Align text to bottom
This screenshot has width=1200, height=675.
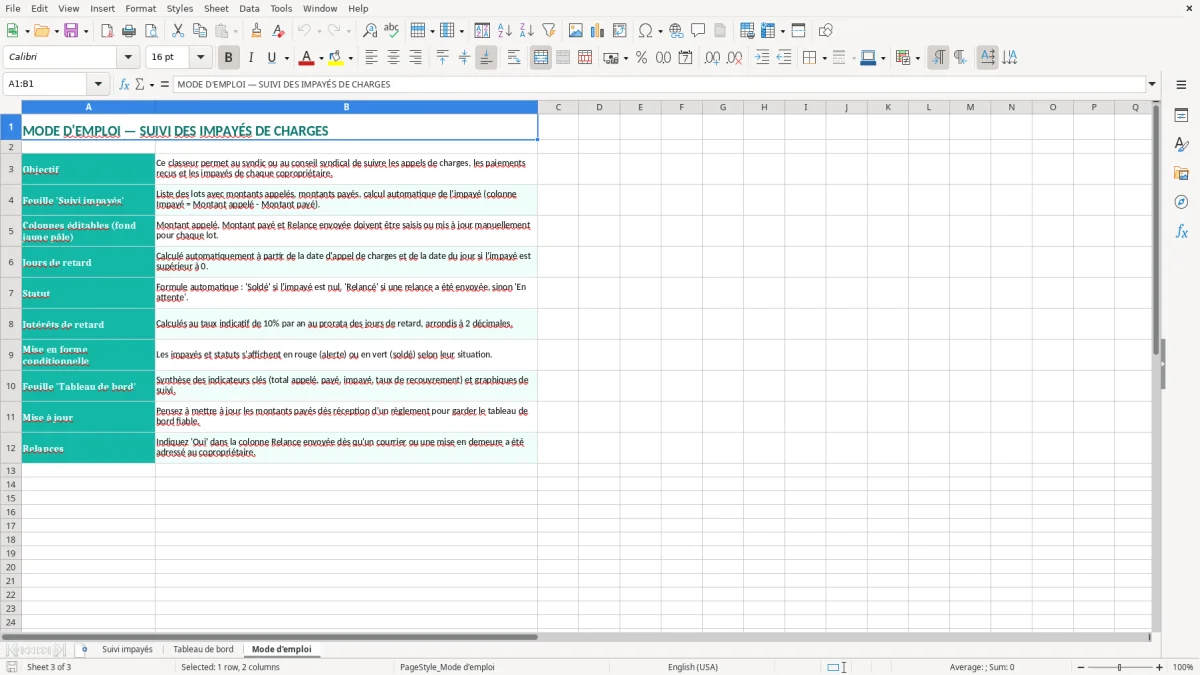coord(486,58)
